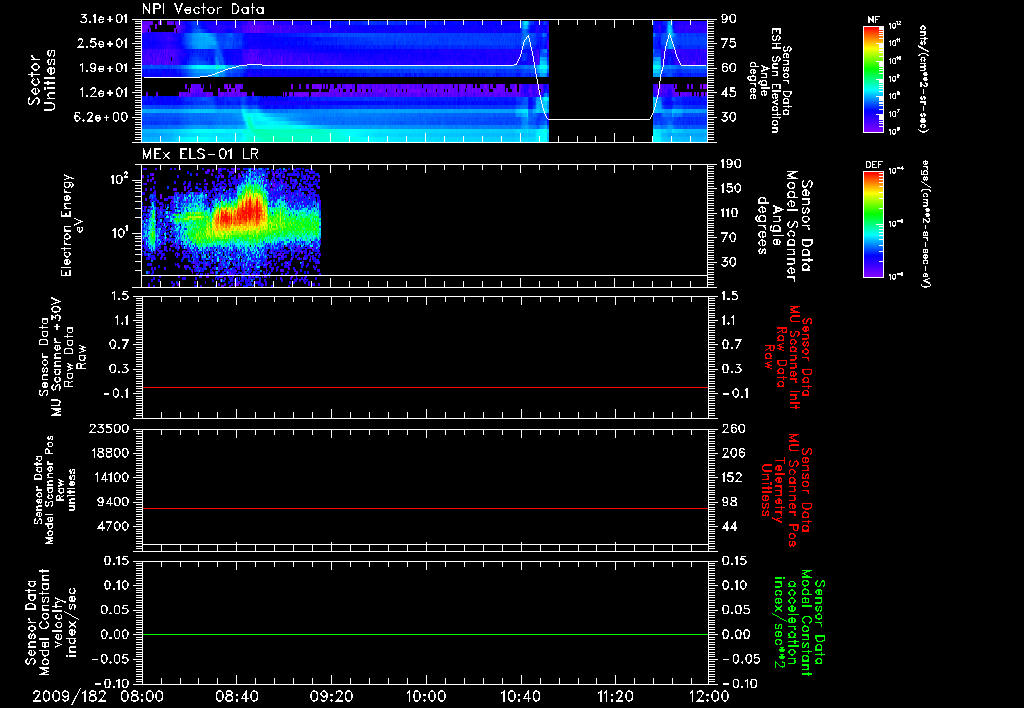Click the 18800 scanner position tick label
This screenshot has height=708, width=1024.
[109, 453]
